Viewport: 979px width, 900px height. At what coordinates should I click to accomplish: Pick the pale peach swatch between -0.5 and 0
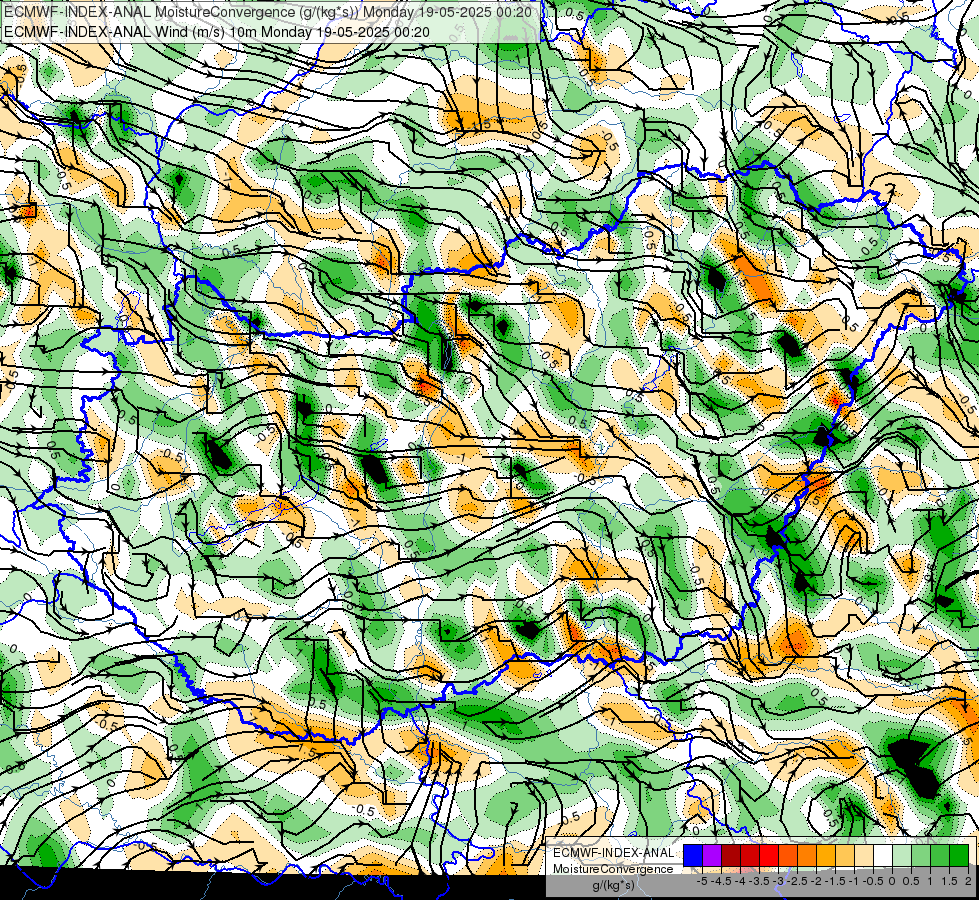click(864, 855)
